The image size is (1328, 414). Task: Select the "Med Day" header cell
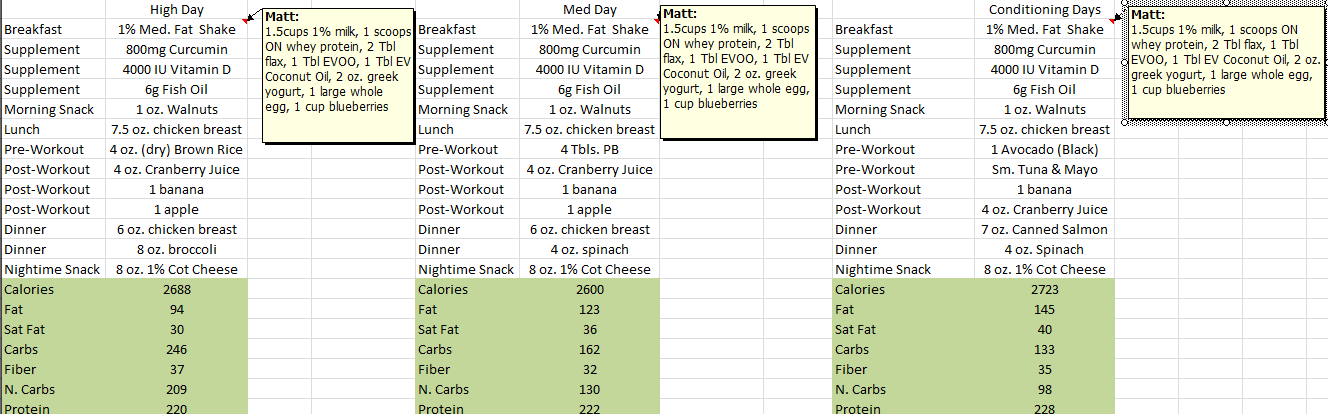[589, 10]
